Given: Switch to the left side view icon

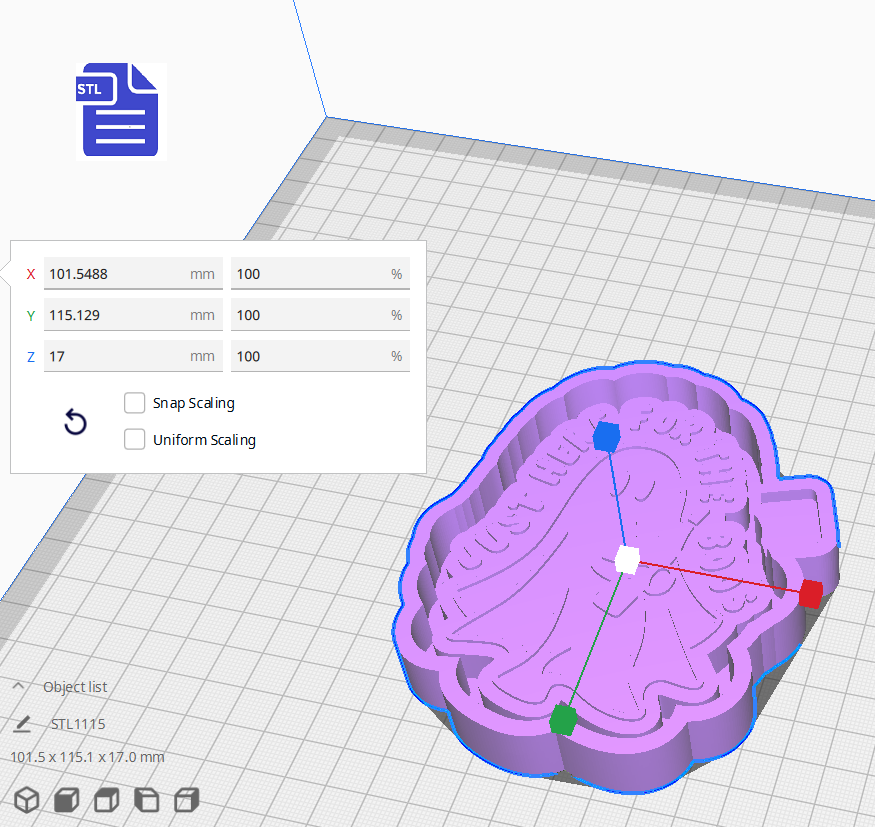Looking at the screenshot, I should point(146,800).
